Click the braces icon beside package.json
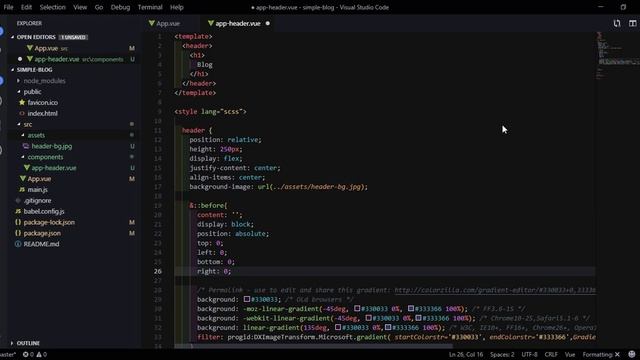 18,233
